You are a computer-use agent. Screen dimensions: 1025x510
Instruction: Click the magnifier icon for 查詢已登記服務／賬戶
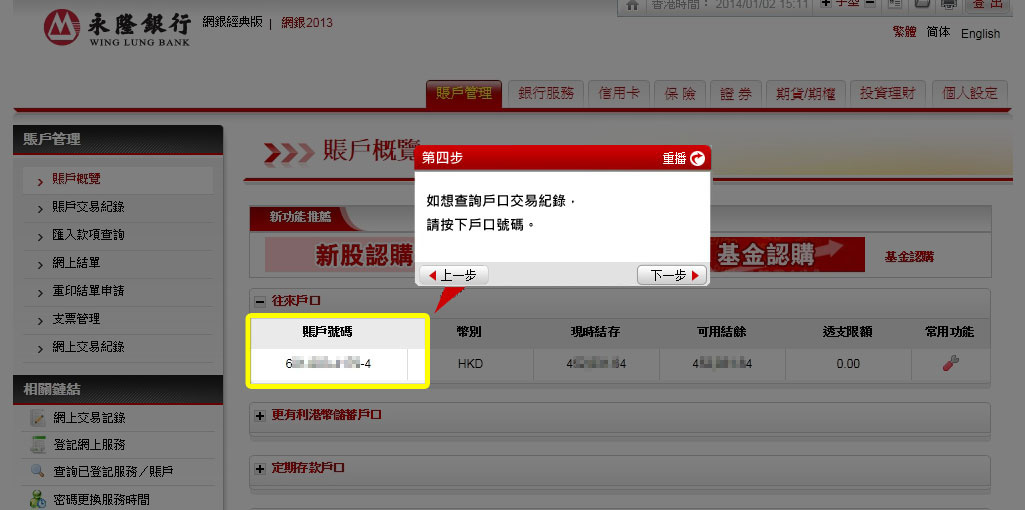tap(38, 472)
